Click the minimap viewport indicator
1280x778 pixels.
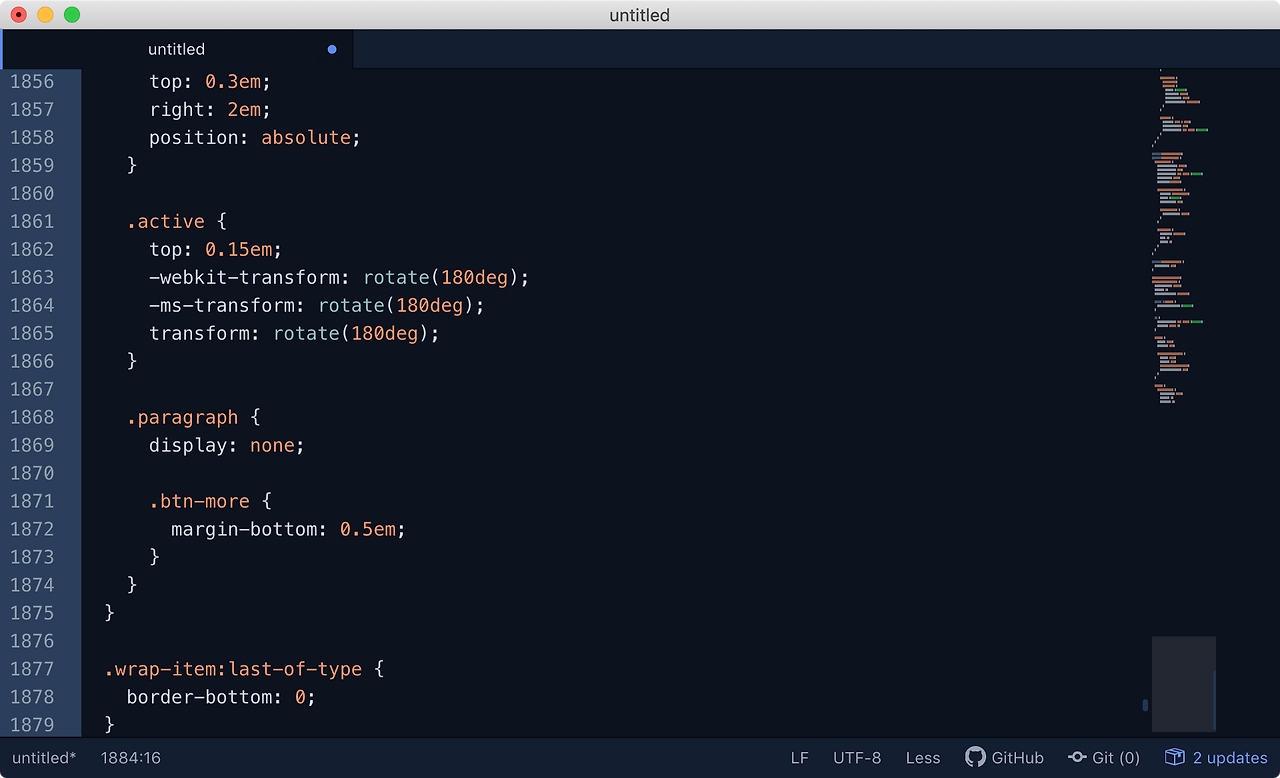tap(1184, 684)
